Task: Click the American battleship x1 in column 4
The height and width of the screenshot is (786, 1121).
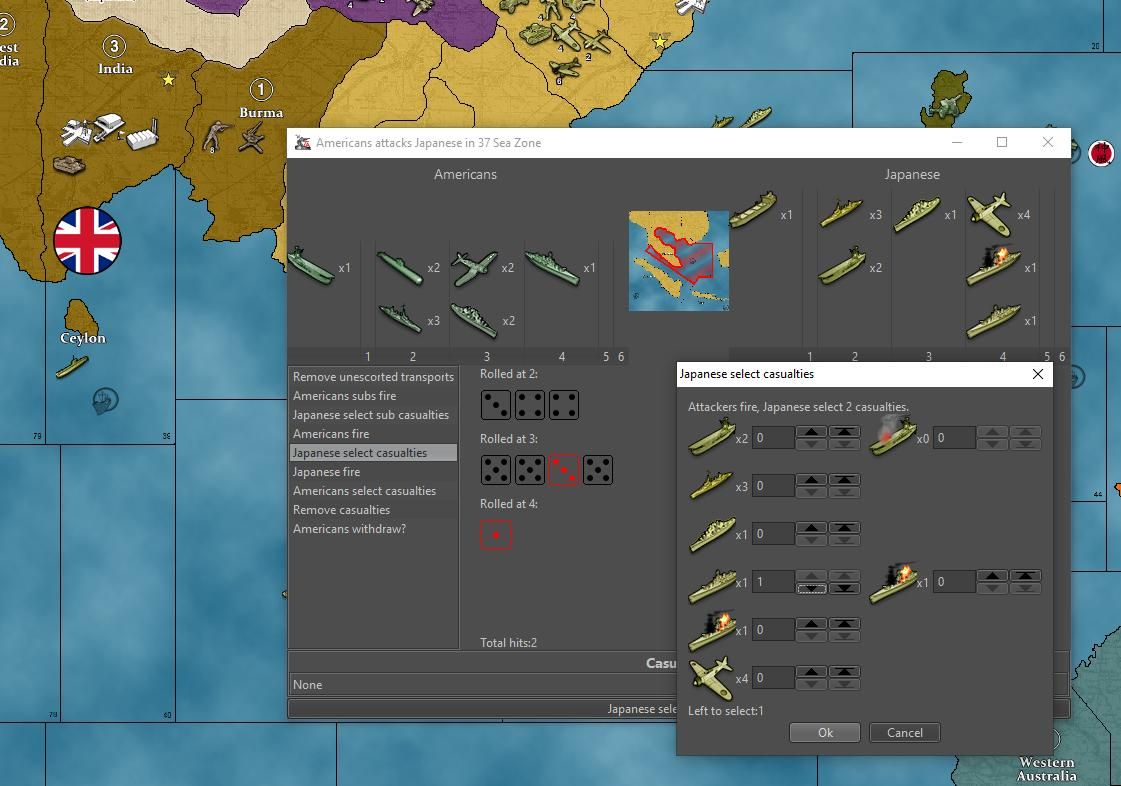Action: [x=551, y=267]
